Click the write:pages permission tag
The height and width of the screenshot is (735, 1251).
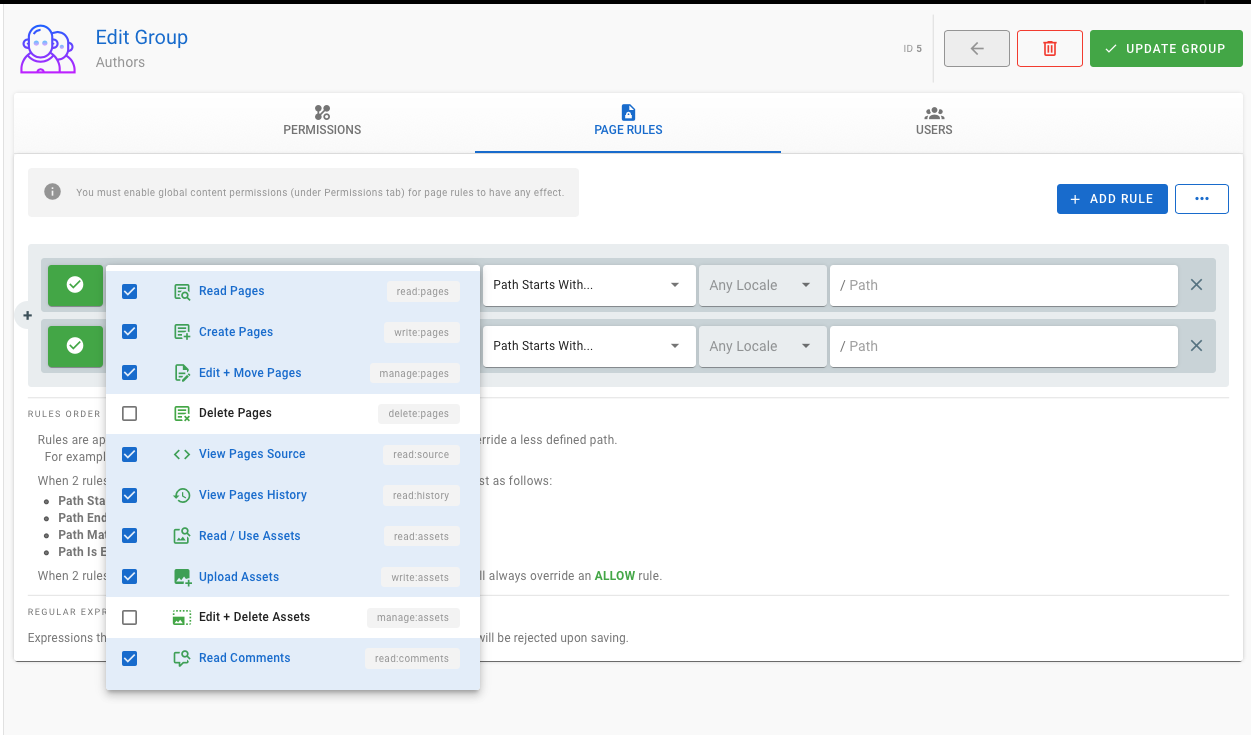click(x=421, y=332)
